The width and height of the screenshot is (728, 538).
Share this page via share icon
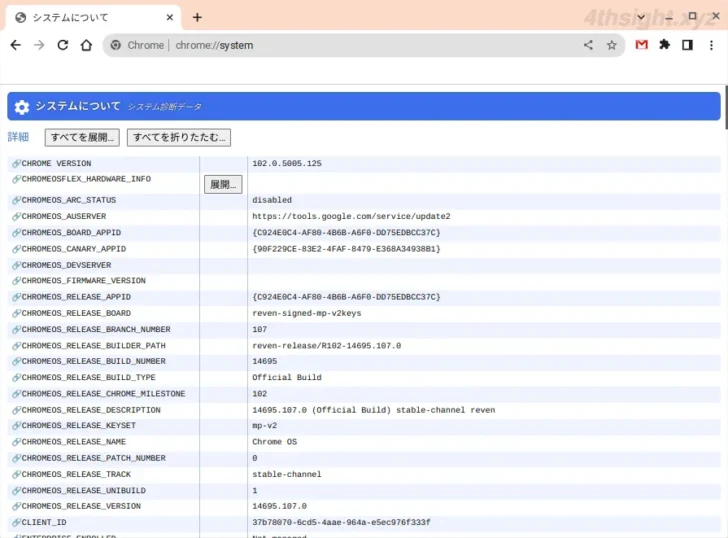(x=588, y=45)
